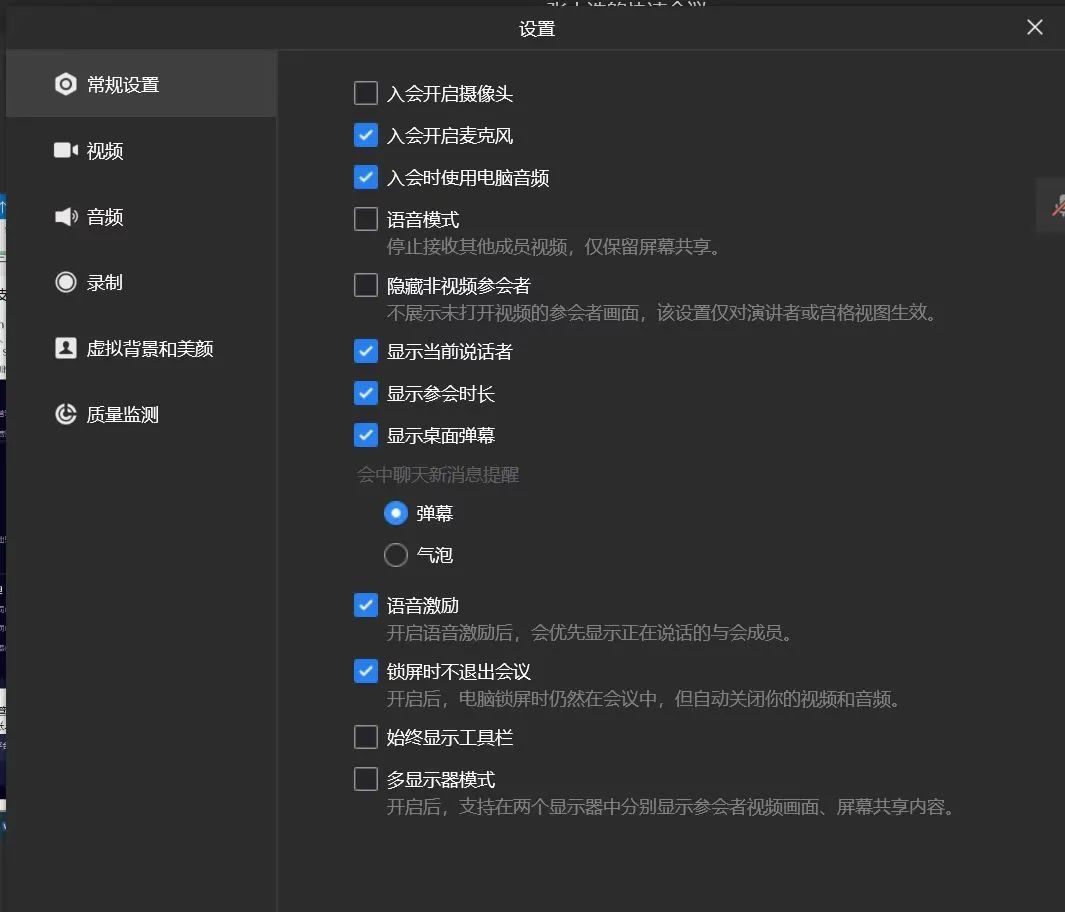
Task: Disable 入会开启麦克风
Action: pyautogui.click(x=366, y=135)
